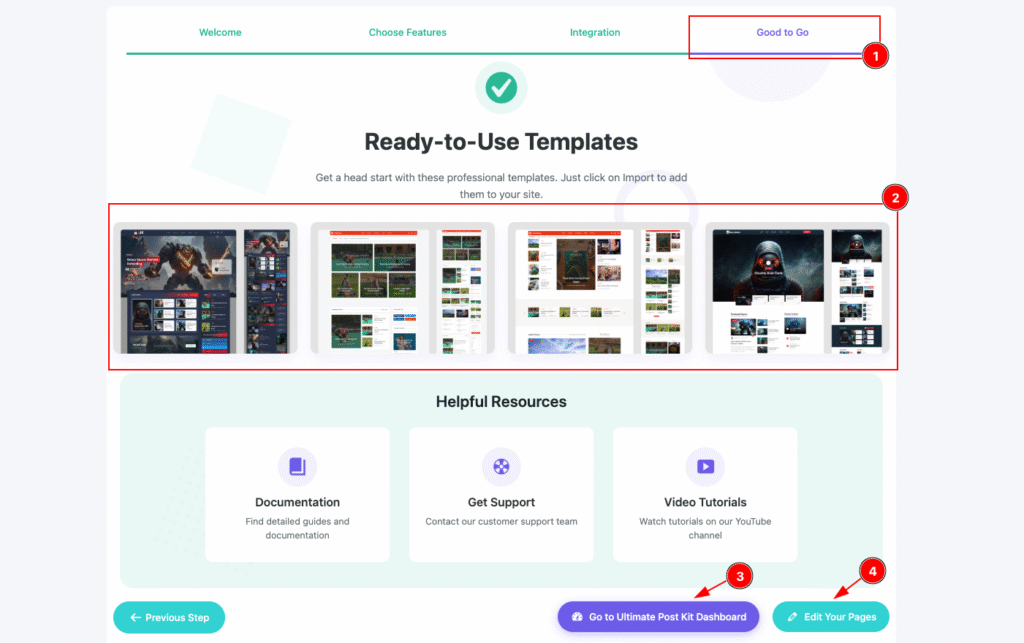Select the hooded figure dark template
This screenshot has height=643, width=1024.
click(x=797, y=288)
